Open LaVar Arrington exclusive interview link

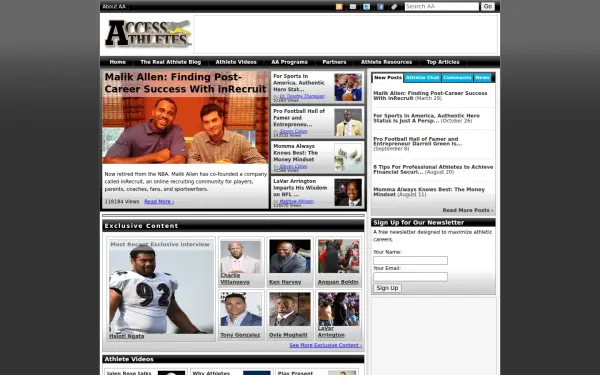tap(331, 331)
